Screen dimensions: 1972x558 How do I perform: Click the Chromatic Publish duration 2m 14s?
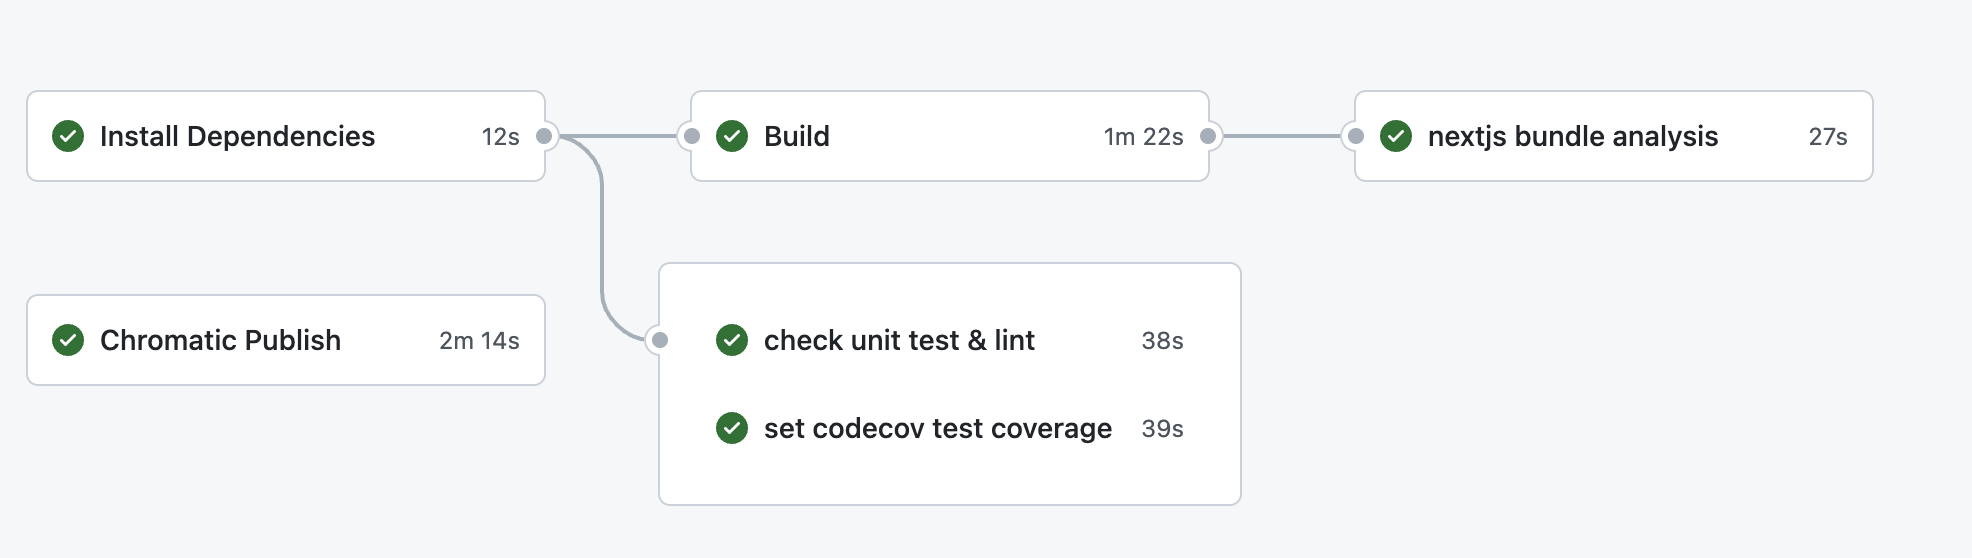[x=479, y=341]
